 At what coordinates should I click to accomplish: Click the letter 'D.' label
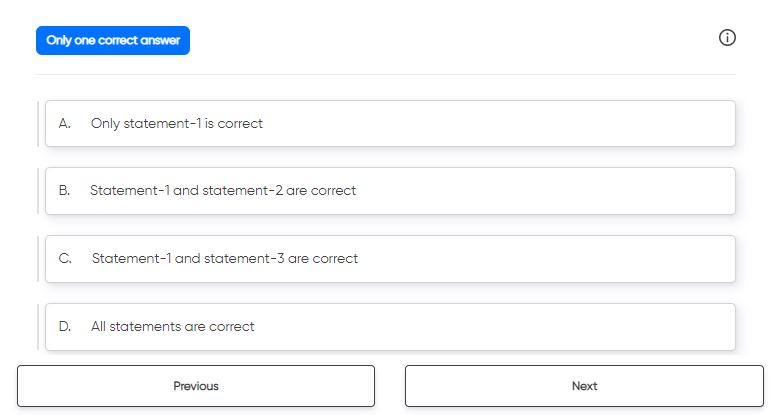65,326
